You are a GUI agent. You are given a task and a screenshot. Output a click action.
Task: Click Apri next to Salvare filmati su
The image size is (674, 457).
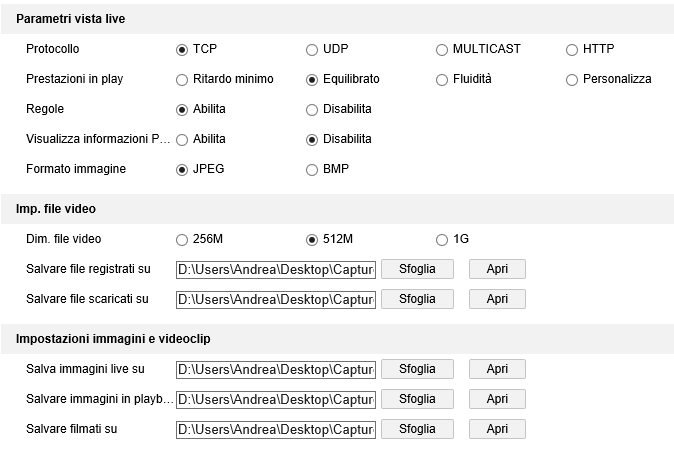pos(497,429)
